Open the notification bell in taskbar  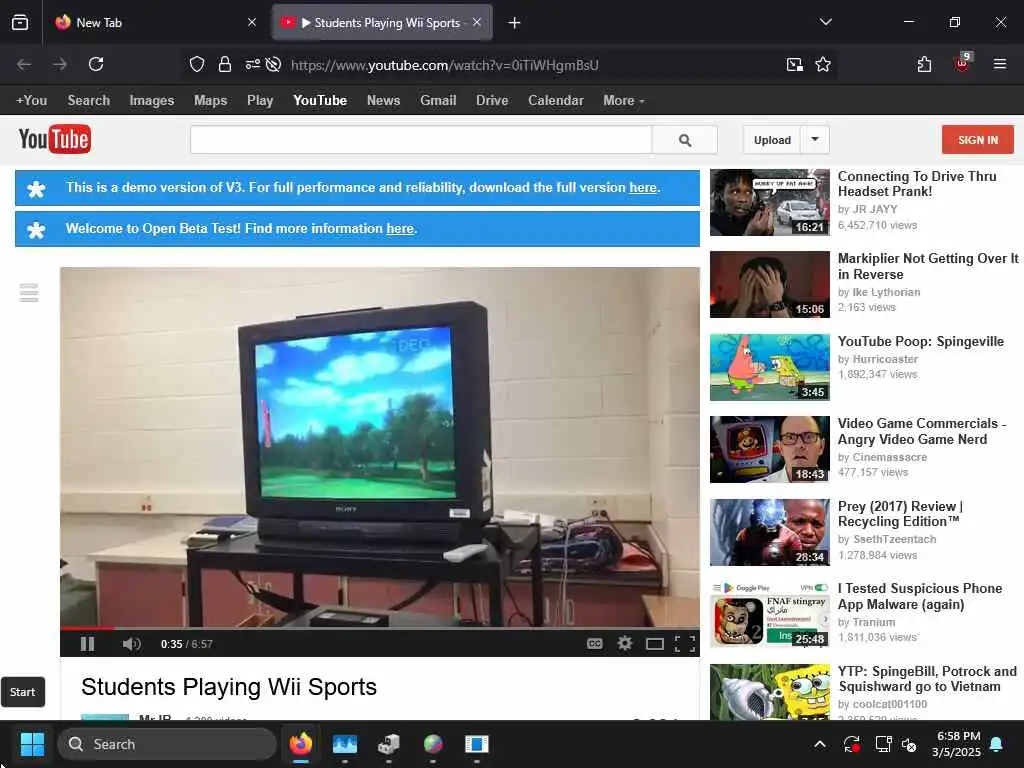tap(997, 744)
